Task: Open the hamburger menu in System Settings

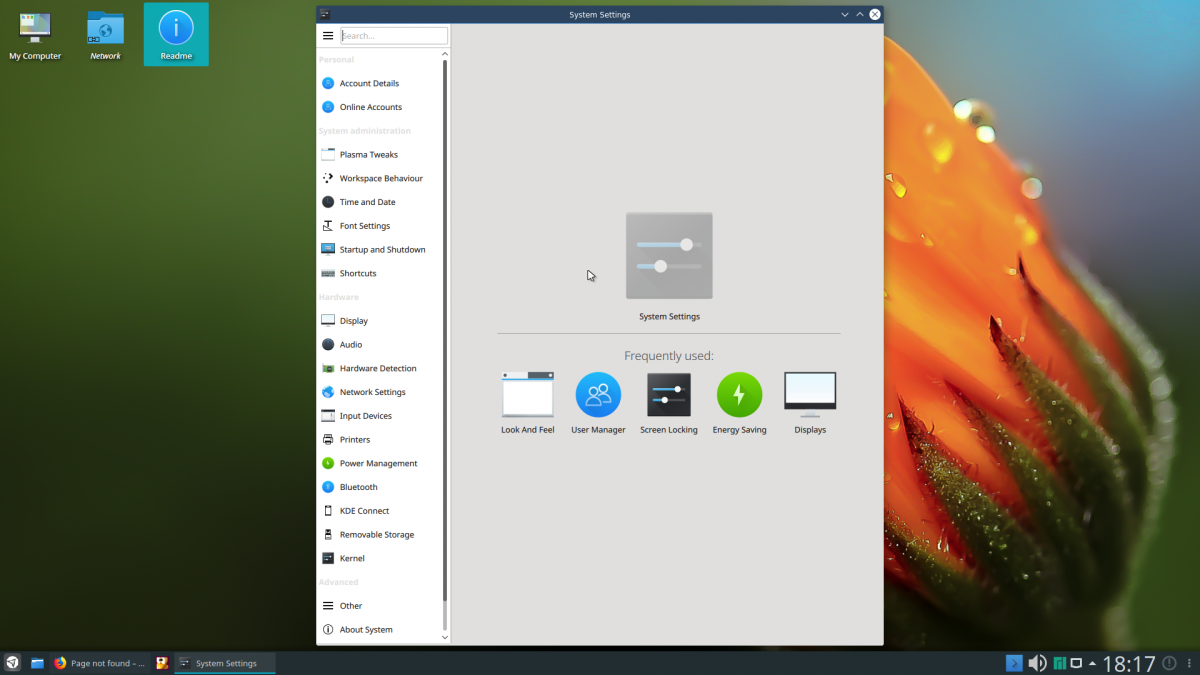Action: (328, 35)
